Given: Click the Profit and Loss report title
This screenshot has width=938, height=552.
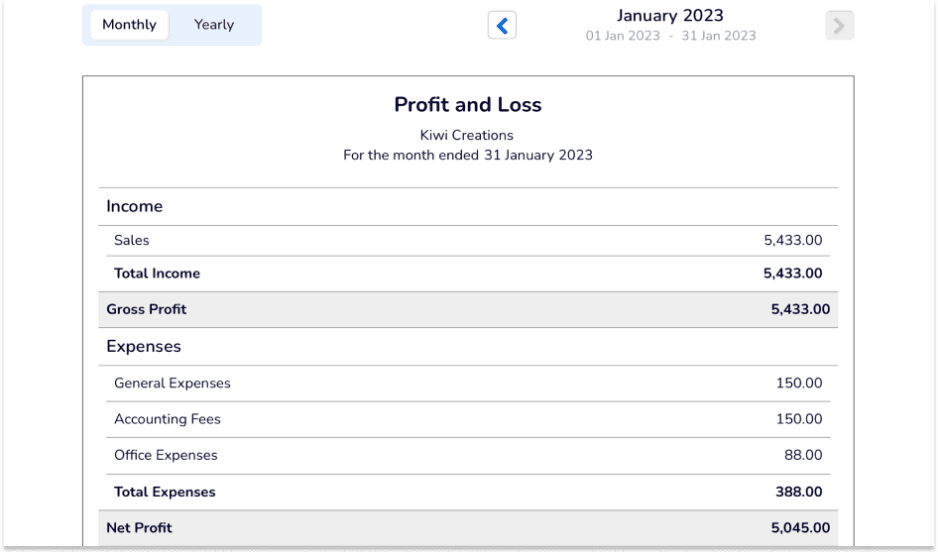Looking at the screenshot, I should pyautogui.click(x=468, y=105).
